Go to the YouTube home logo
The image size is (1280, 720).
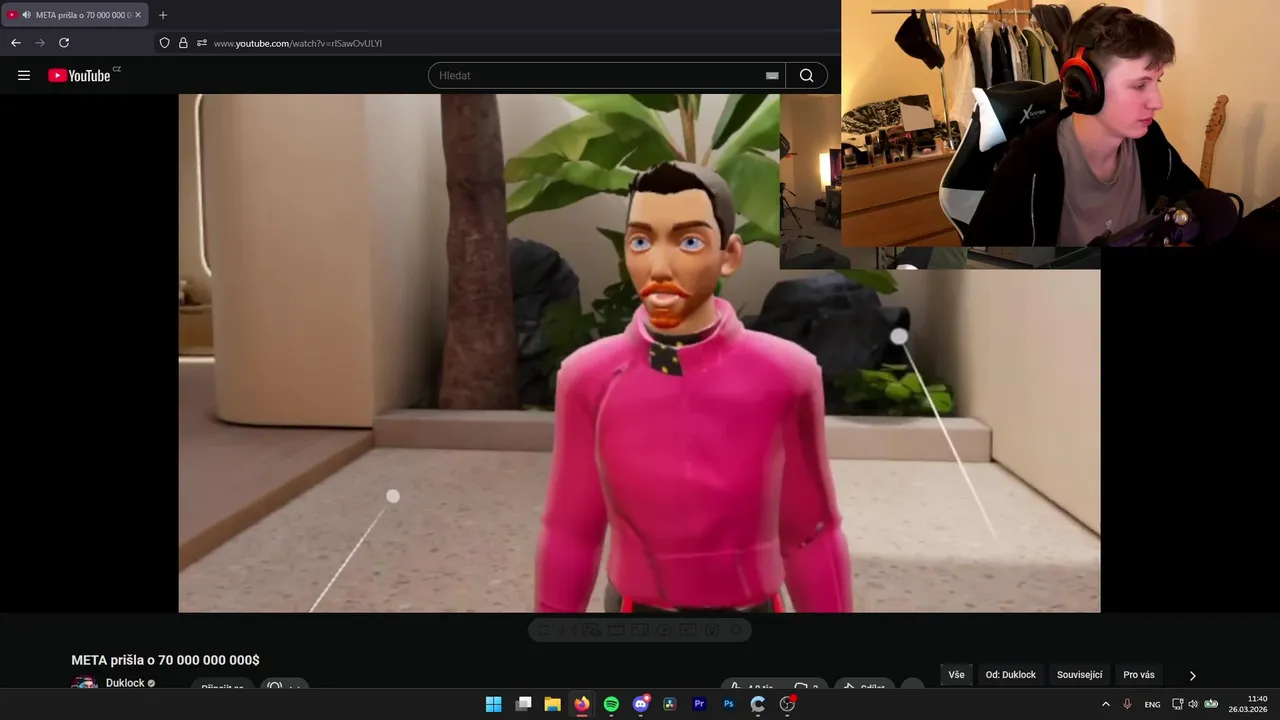click(x=79, y=75)
